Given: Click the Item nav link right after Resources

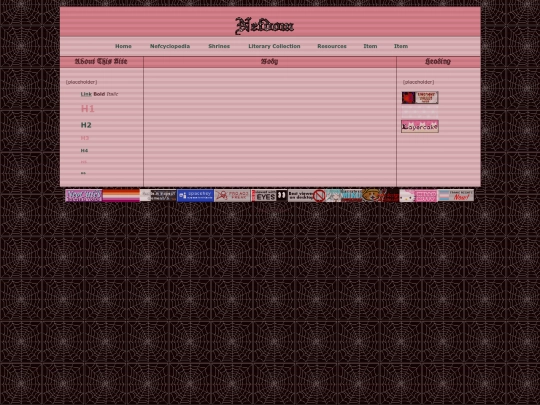Looking at the screenshot, I should 370,46.
